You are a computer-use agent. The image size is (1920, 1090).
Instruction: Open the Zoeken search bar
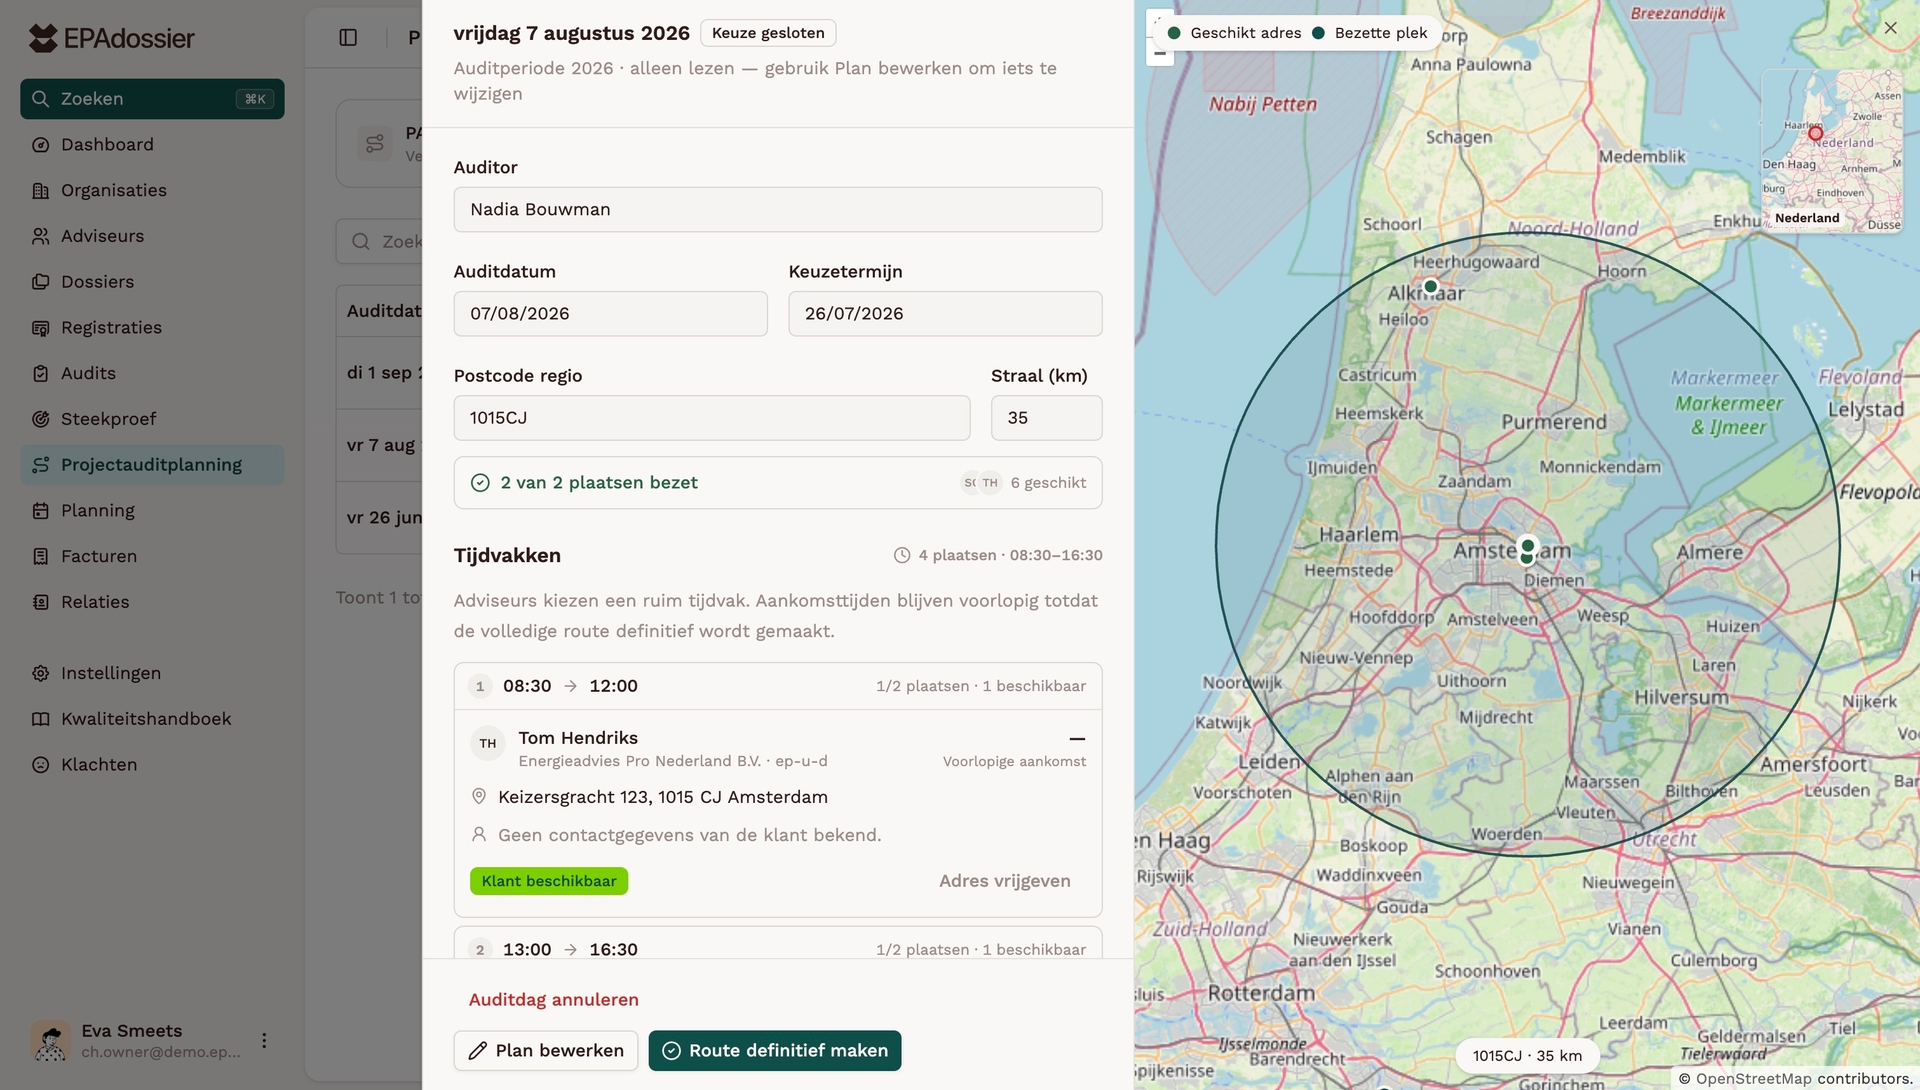coord(152,99)
